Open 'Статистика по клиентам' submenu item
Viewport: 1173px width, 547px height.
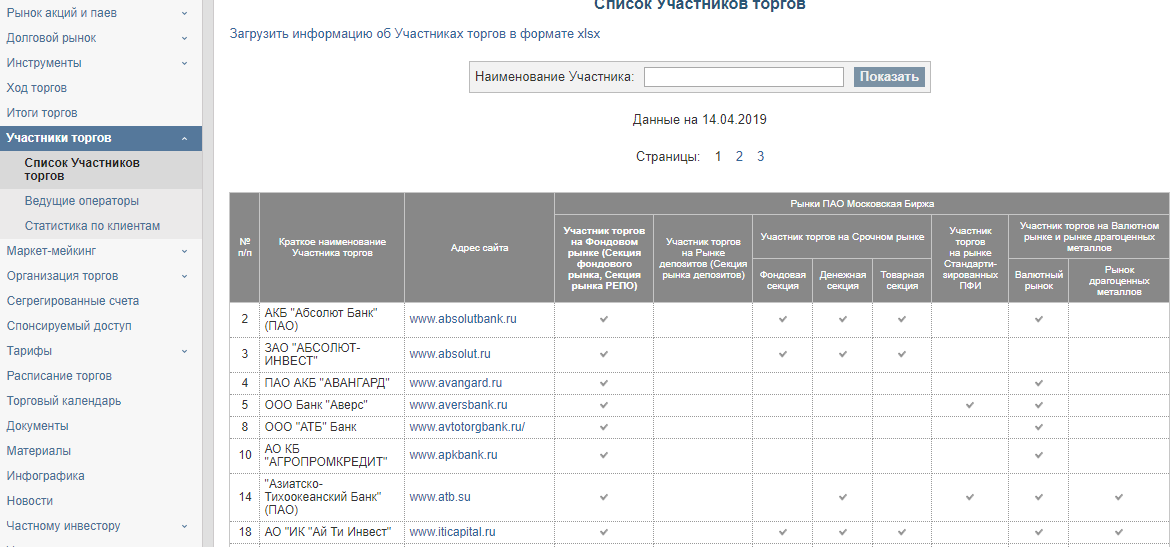tap(92, 226)
